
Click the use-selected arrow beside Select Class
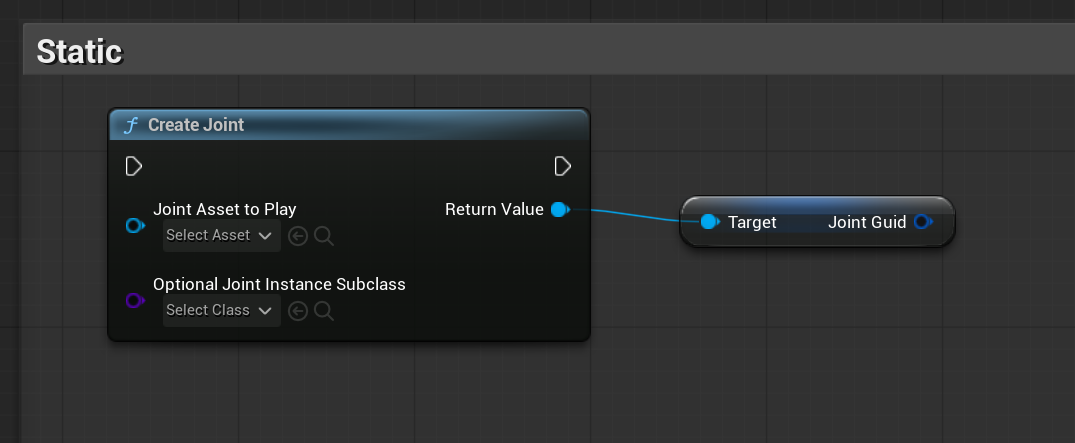click(297, 311)
